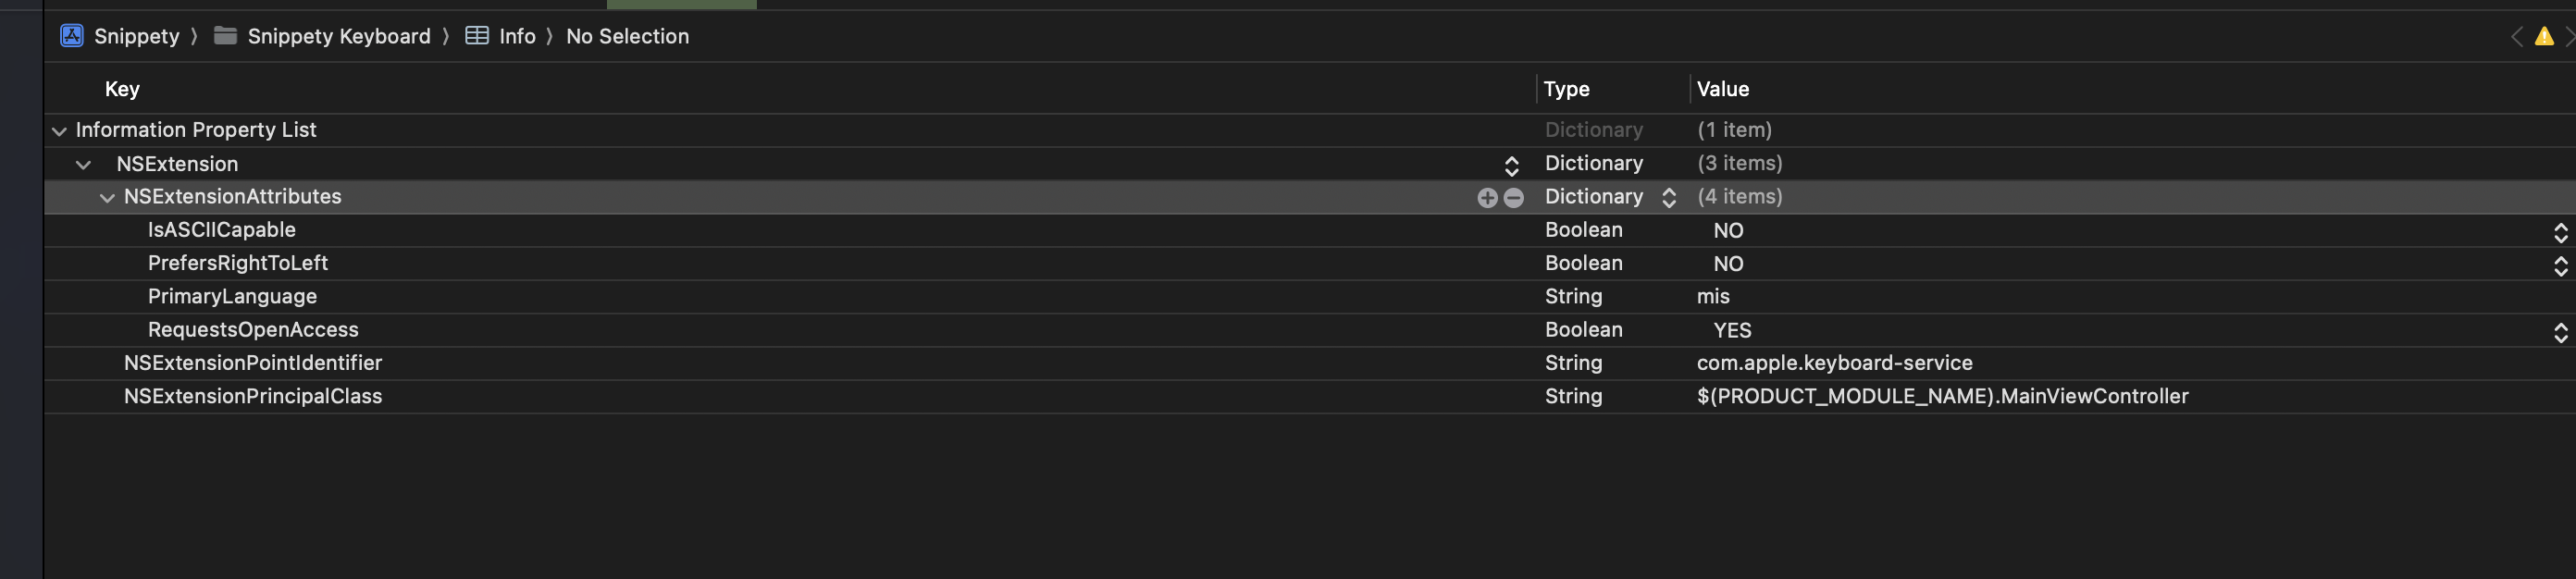Click the yellow warning triangle icon
This screenshot has width=2576, height=579.
(x=2544, y=37)
